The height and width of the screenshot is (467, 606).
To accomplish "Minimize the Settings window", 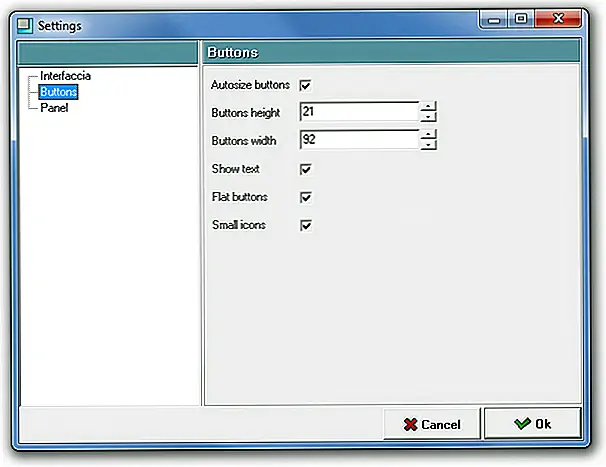I will tap(494, 19).
